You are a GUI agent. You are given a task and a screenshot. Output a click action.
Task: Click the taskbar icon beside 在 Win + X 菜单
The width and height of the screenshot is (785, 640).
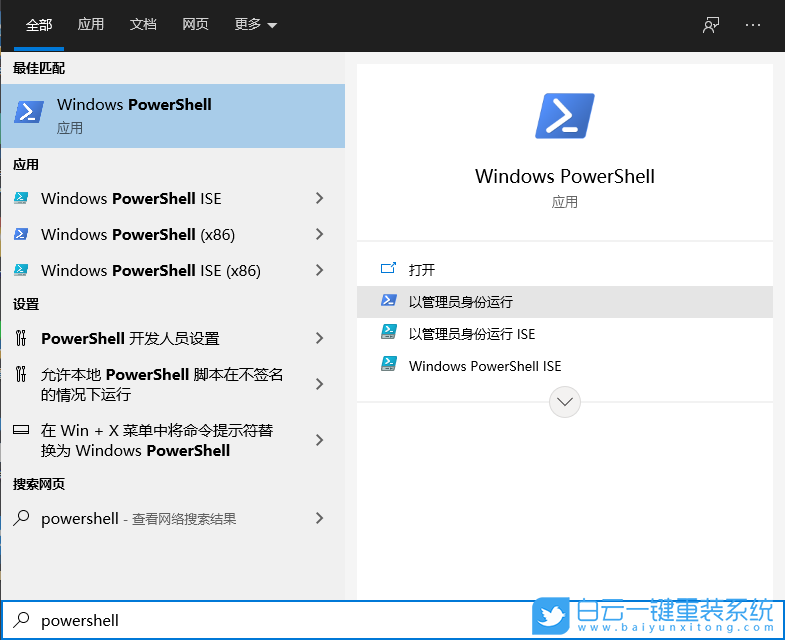21,430
